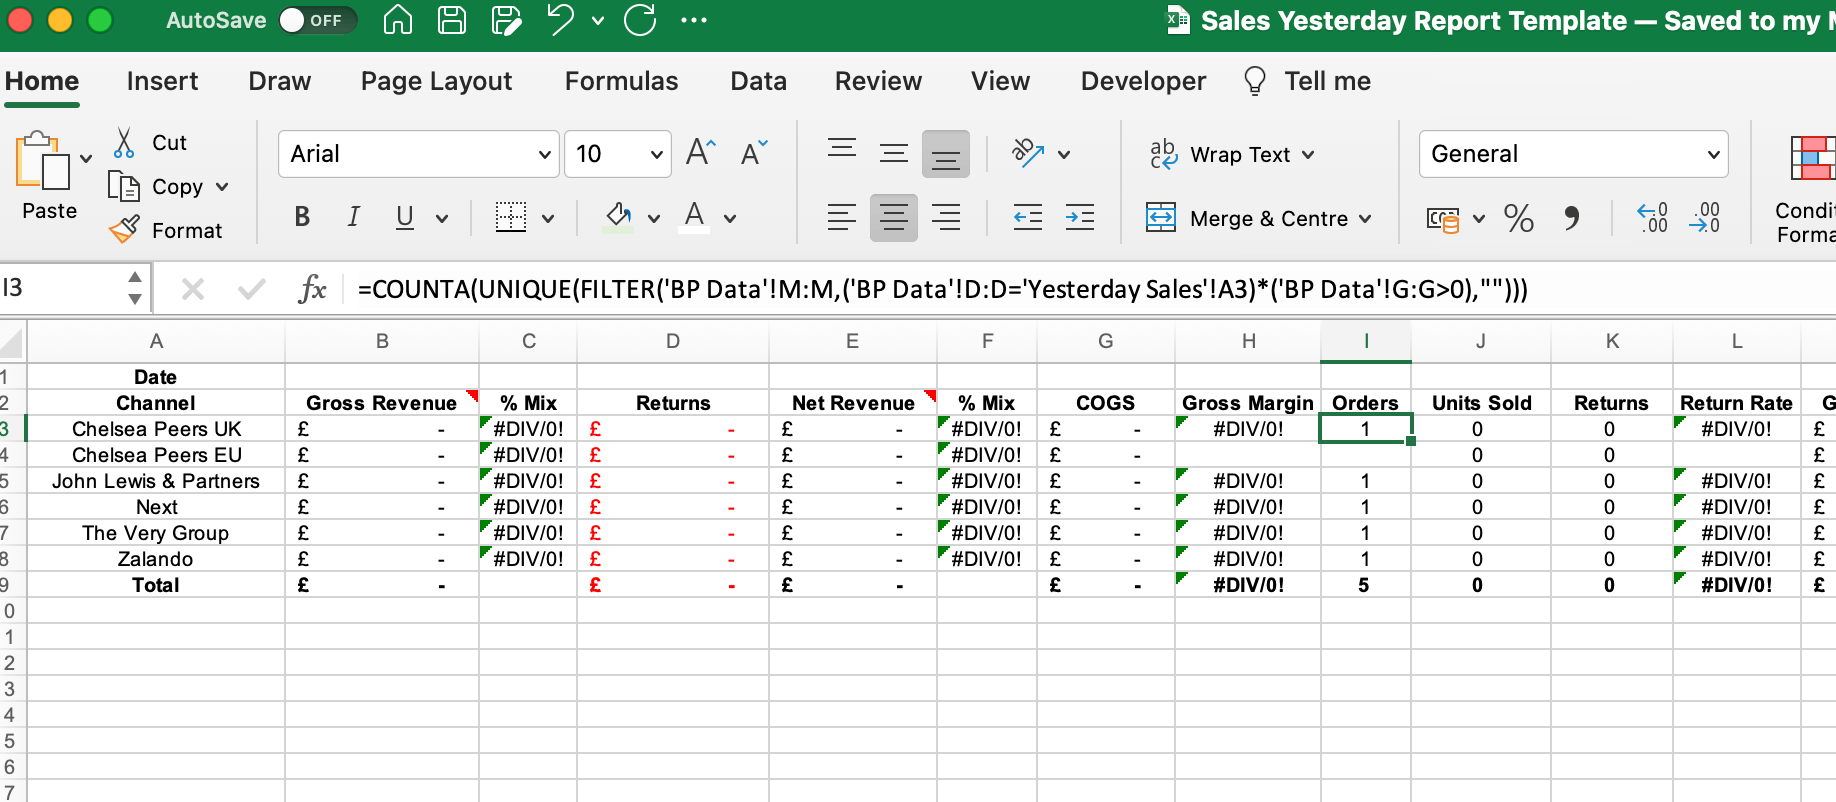The image size is (1836, 802).
Task: Click the Cut scissors icon
Action: [124, 143]
